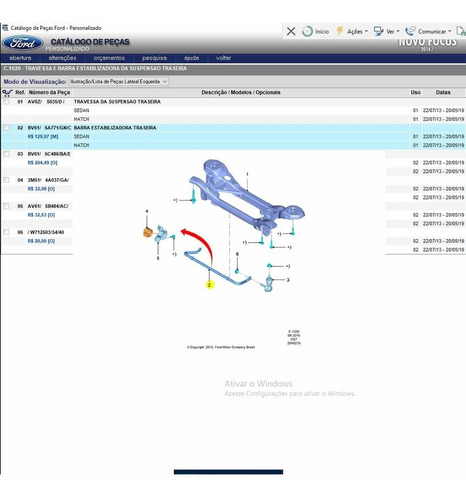Select the stabilizer link part number 3
The width and height of the screenshot is (466, 500).
[269, 283]
